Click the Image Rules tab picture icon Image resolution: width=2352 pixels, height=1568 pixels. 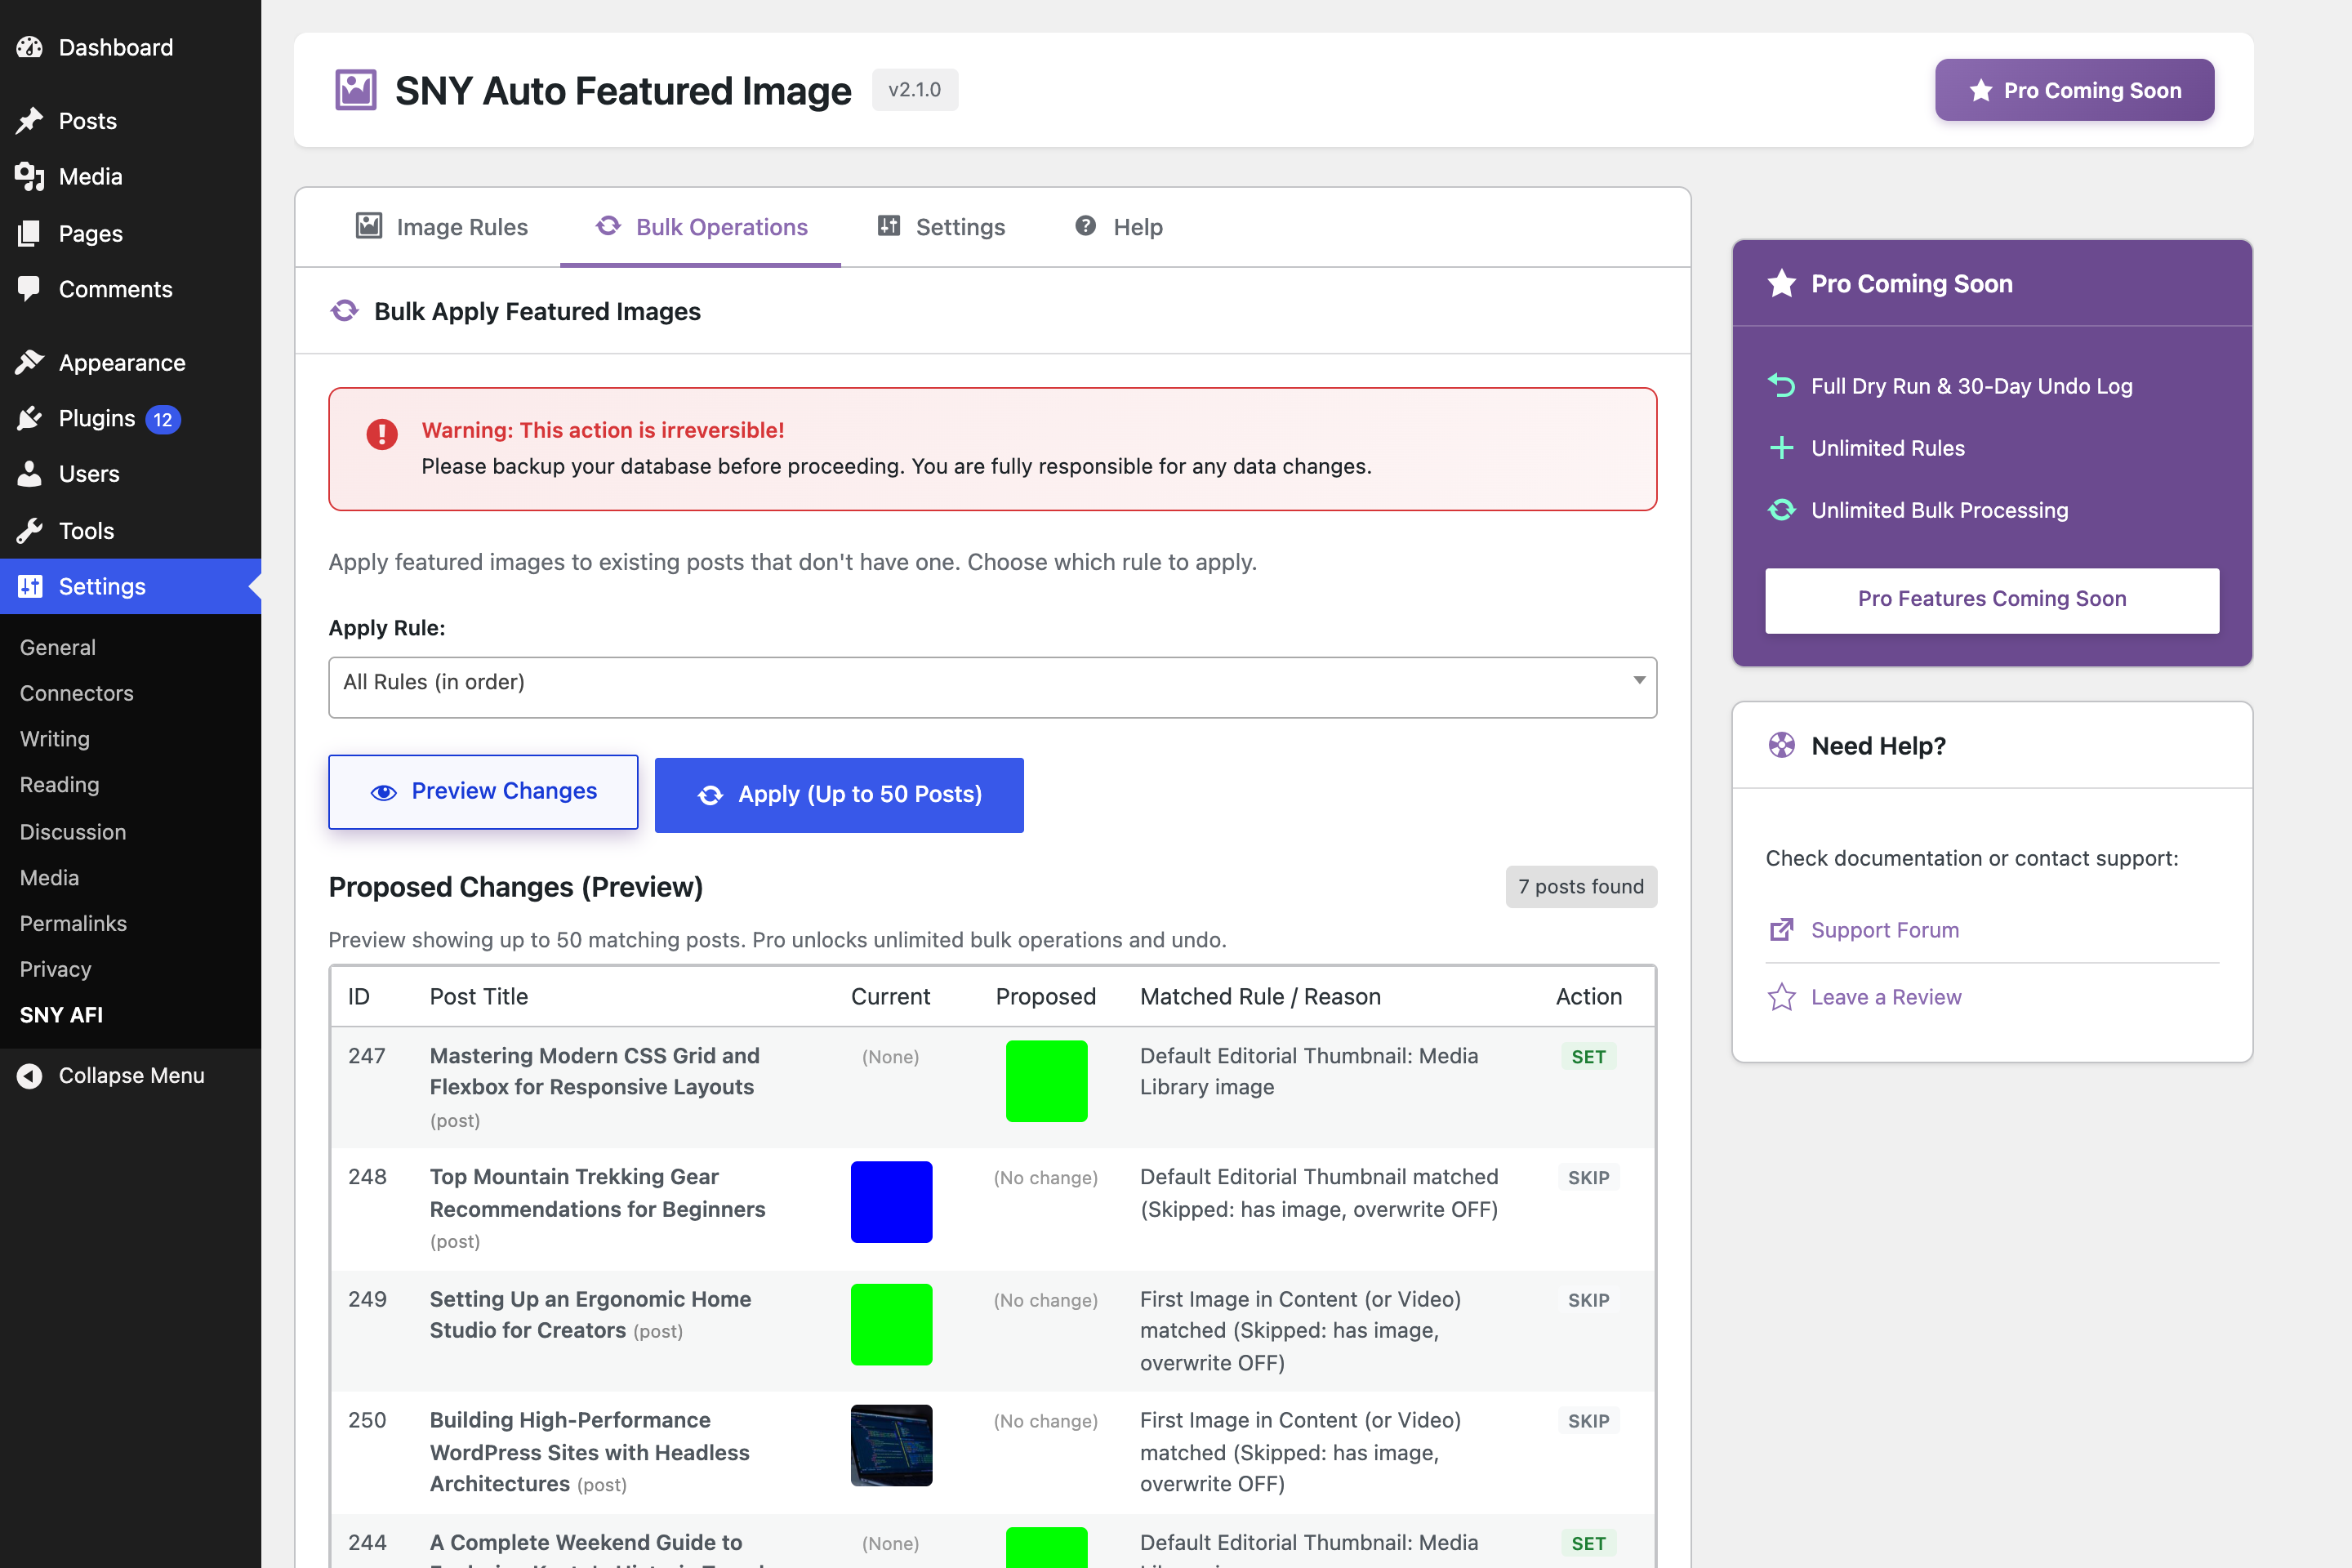[369, 226]
